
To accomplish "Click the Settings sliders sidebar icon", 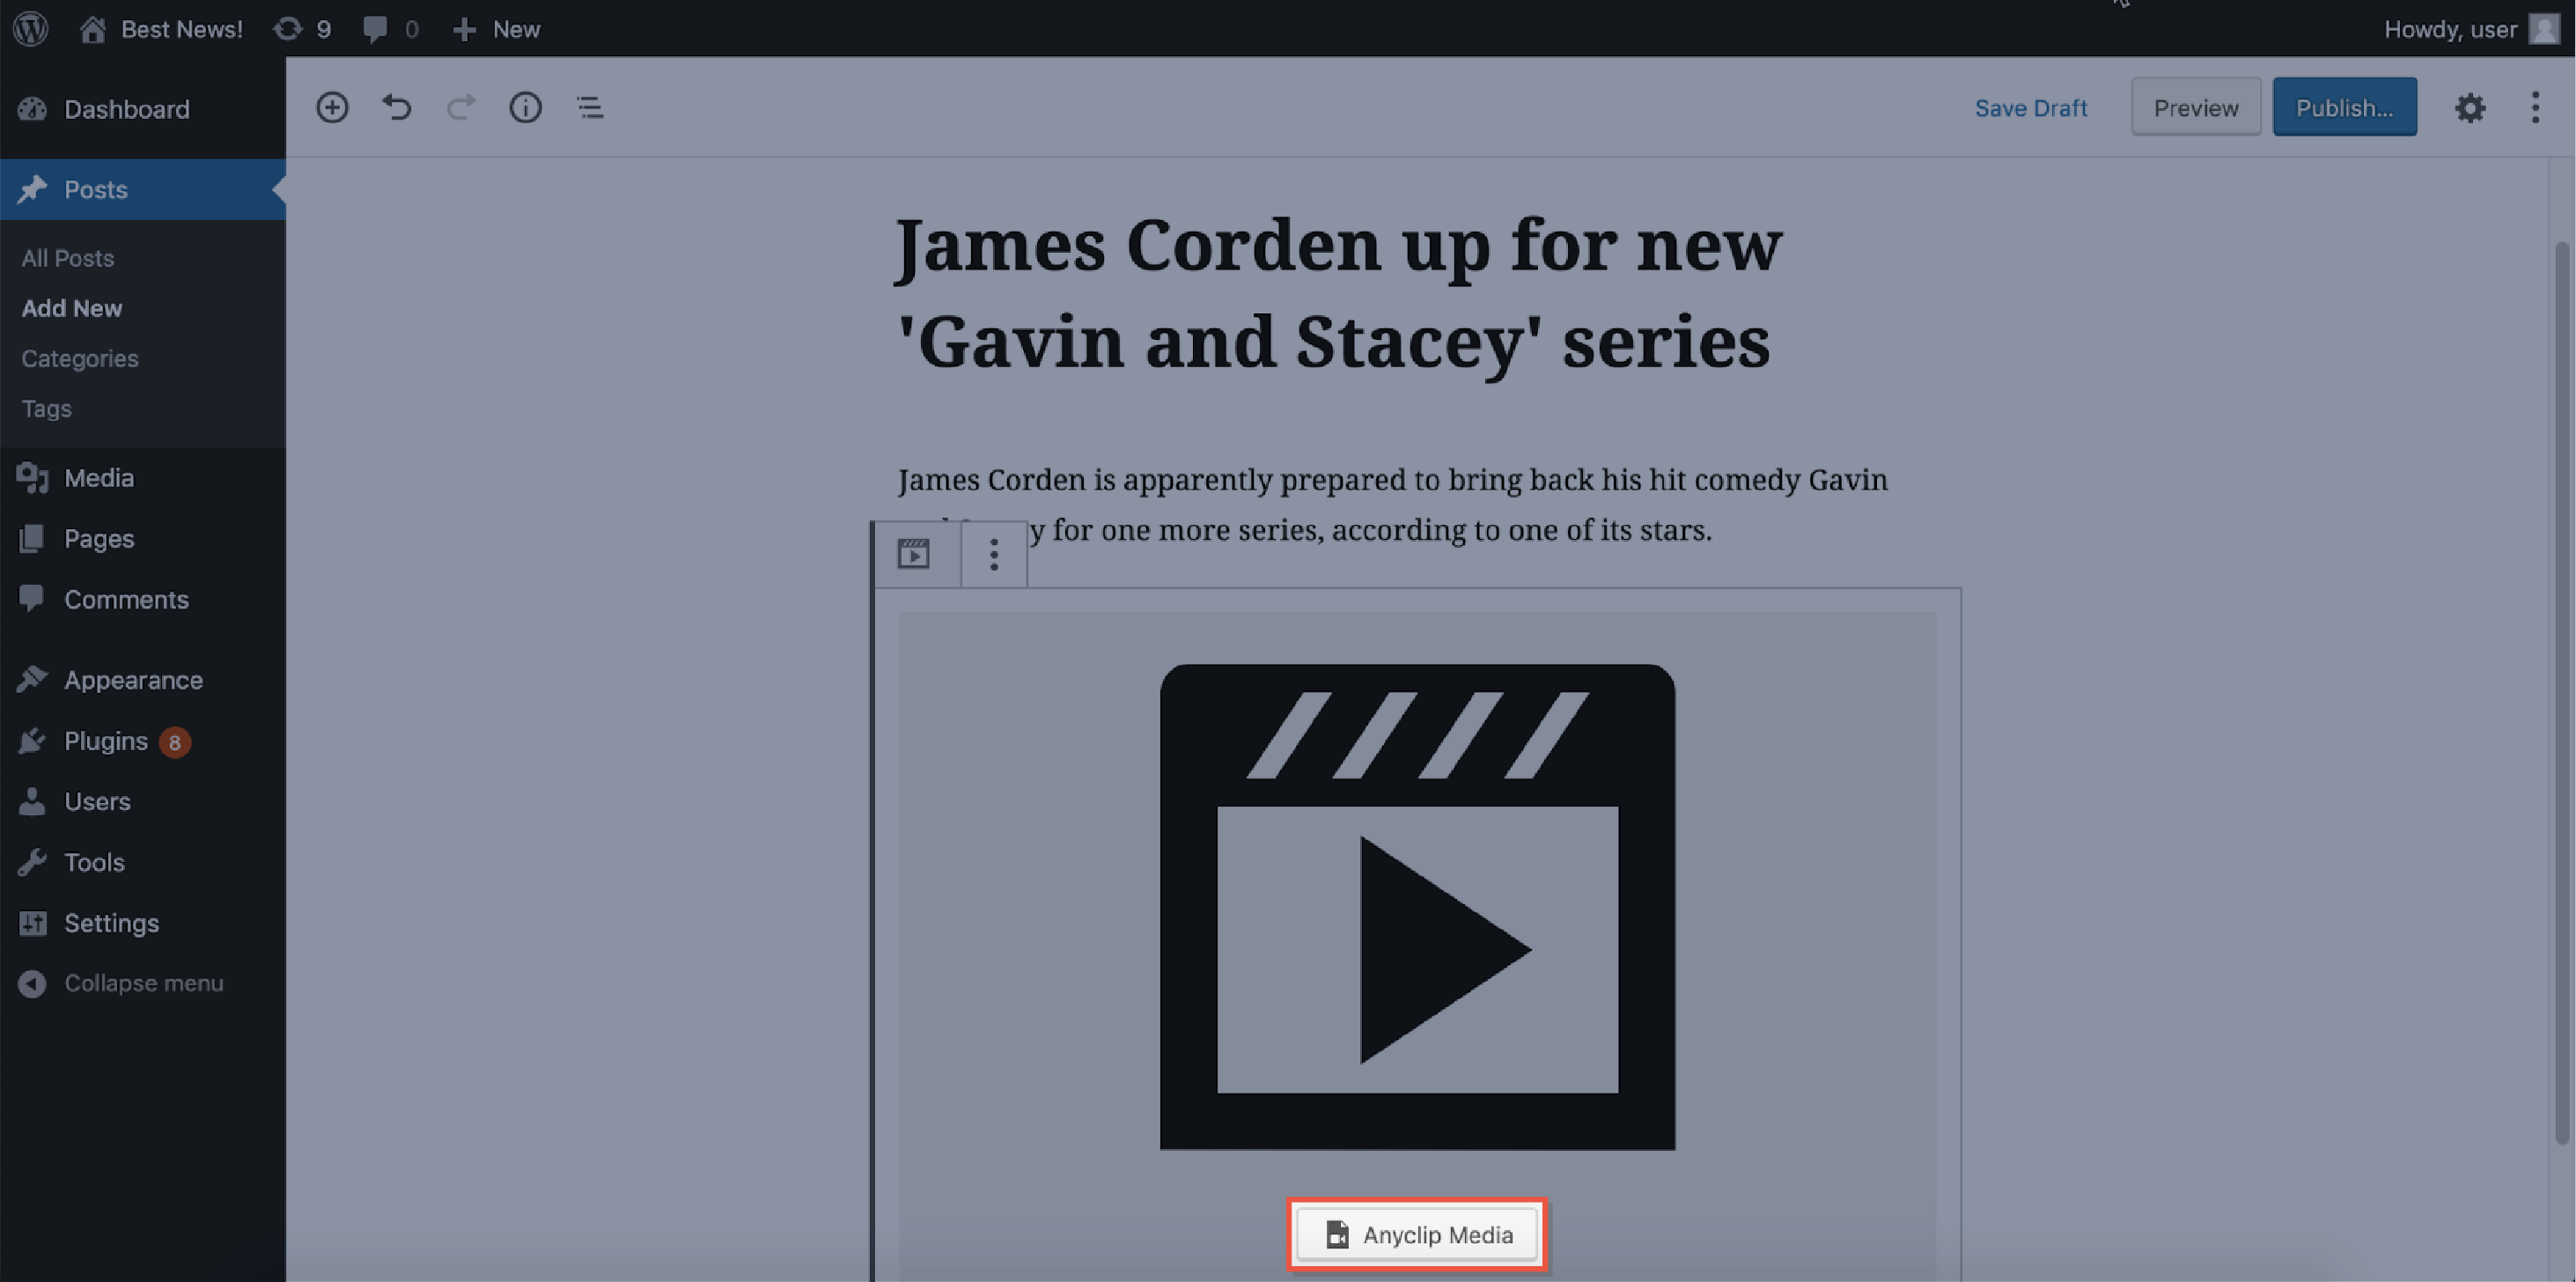I will pyautogui.click(x=32, y=923).
